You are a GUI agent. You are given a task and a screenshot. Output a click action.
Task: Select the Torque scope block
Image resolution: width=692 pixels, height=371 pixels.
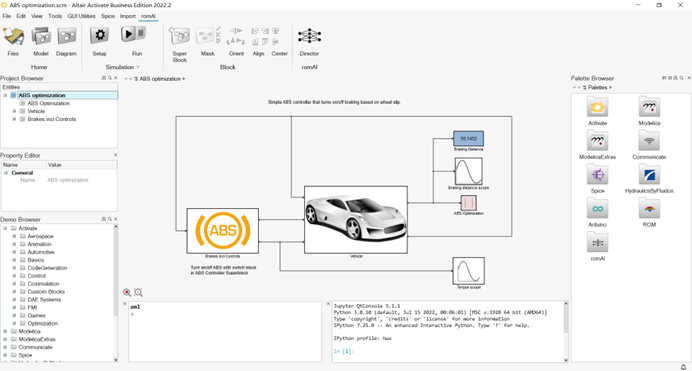coord(468,271)
